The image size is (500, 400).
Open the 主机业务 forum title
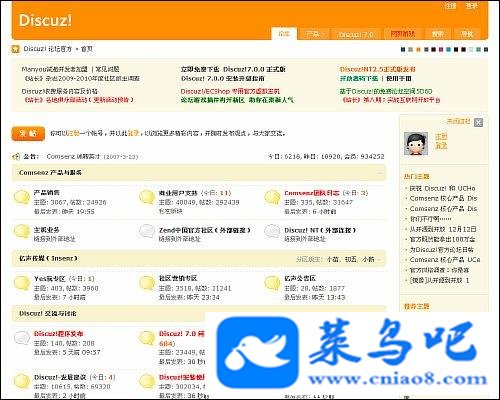[x=47, y=230]
